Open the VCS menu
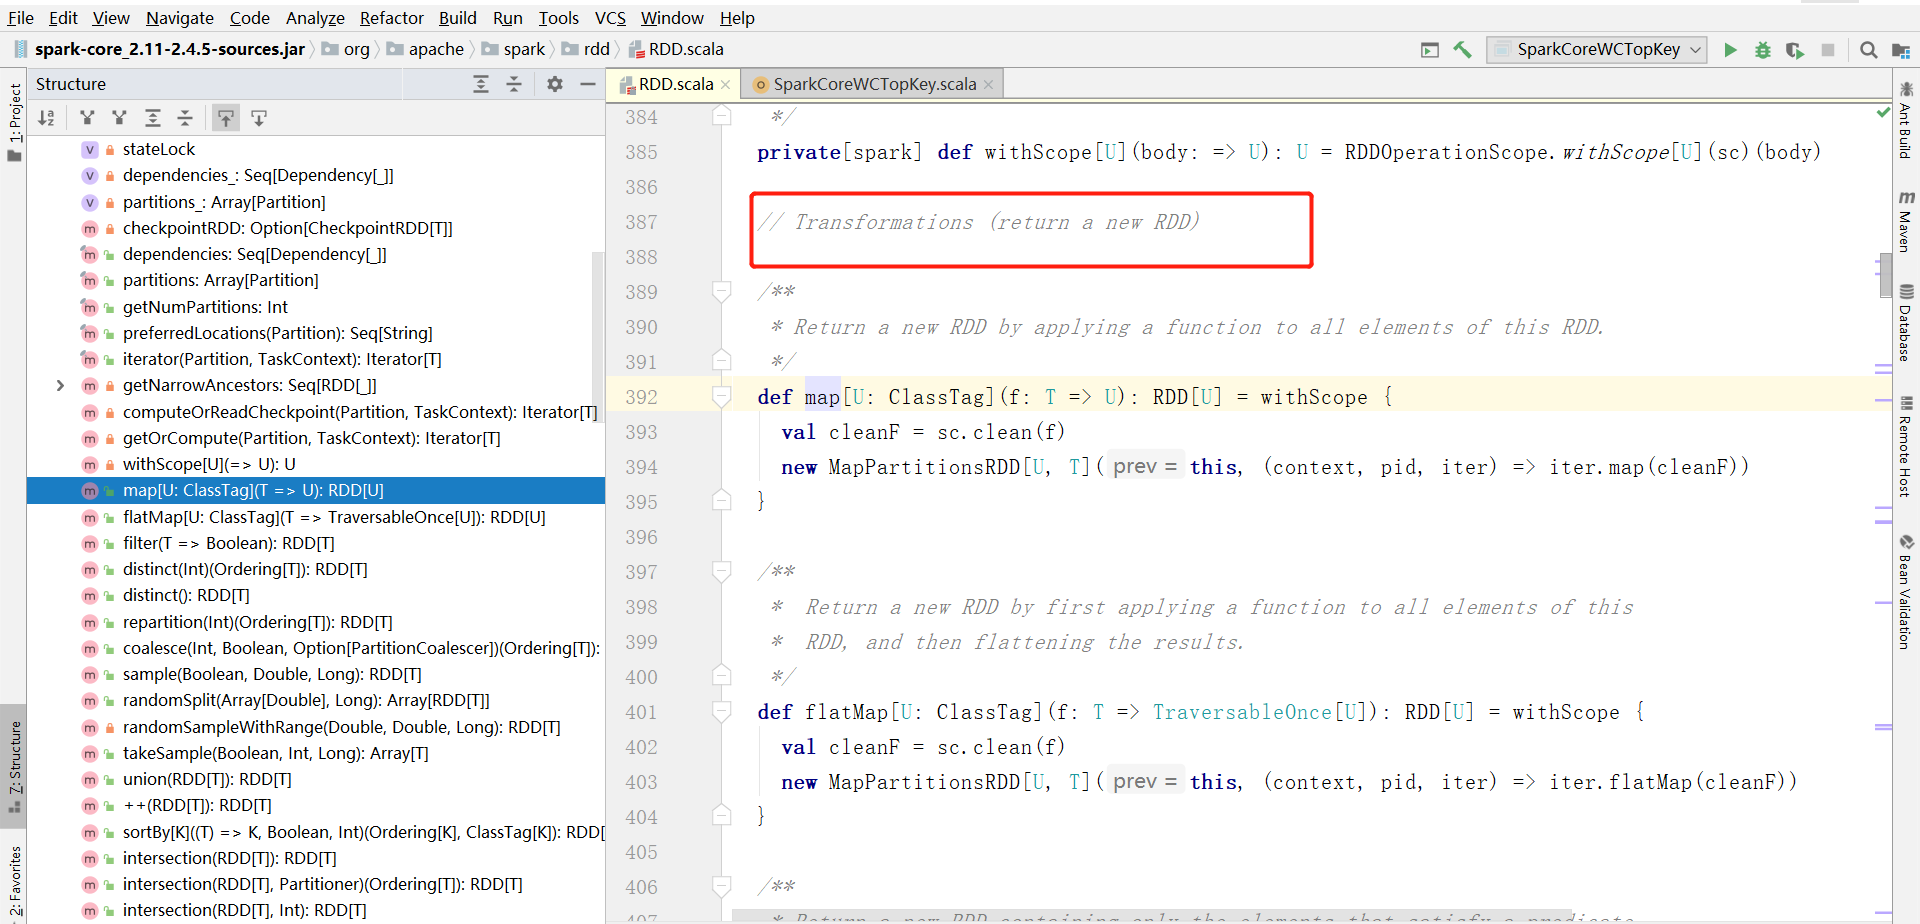 click(x=610, y=18)
